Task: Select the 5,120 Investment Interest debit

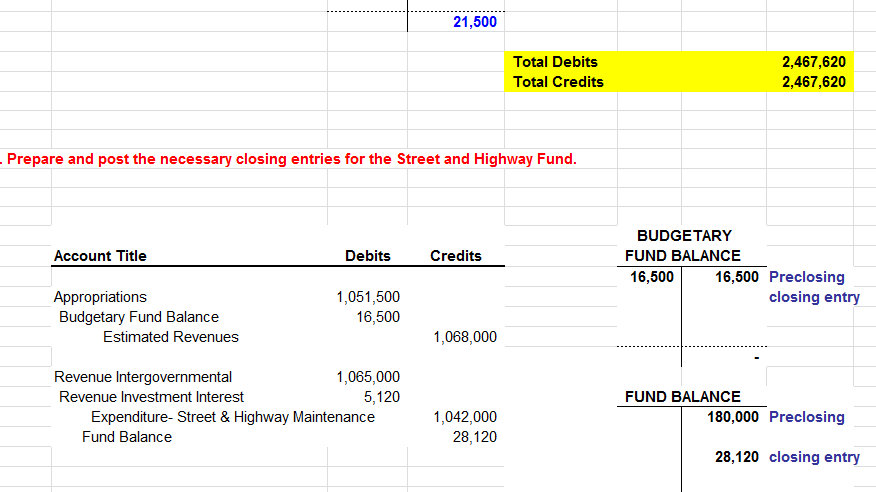Action: click(382, 397)
